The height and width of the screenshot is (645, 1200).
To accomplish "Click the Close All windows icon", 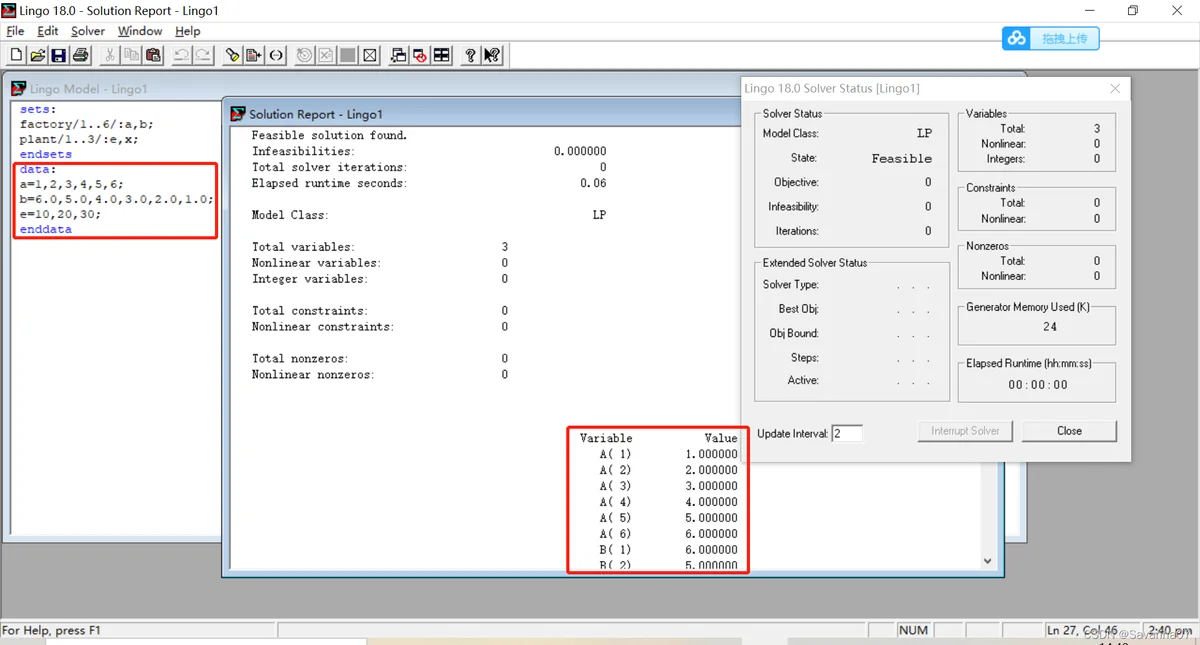I will coord(420,55).
